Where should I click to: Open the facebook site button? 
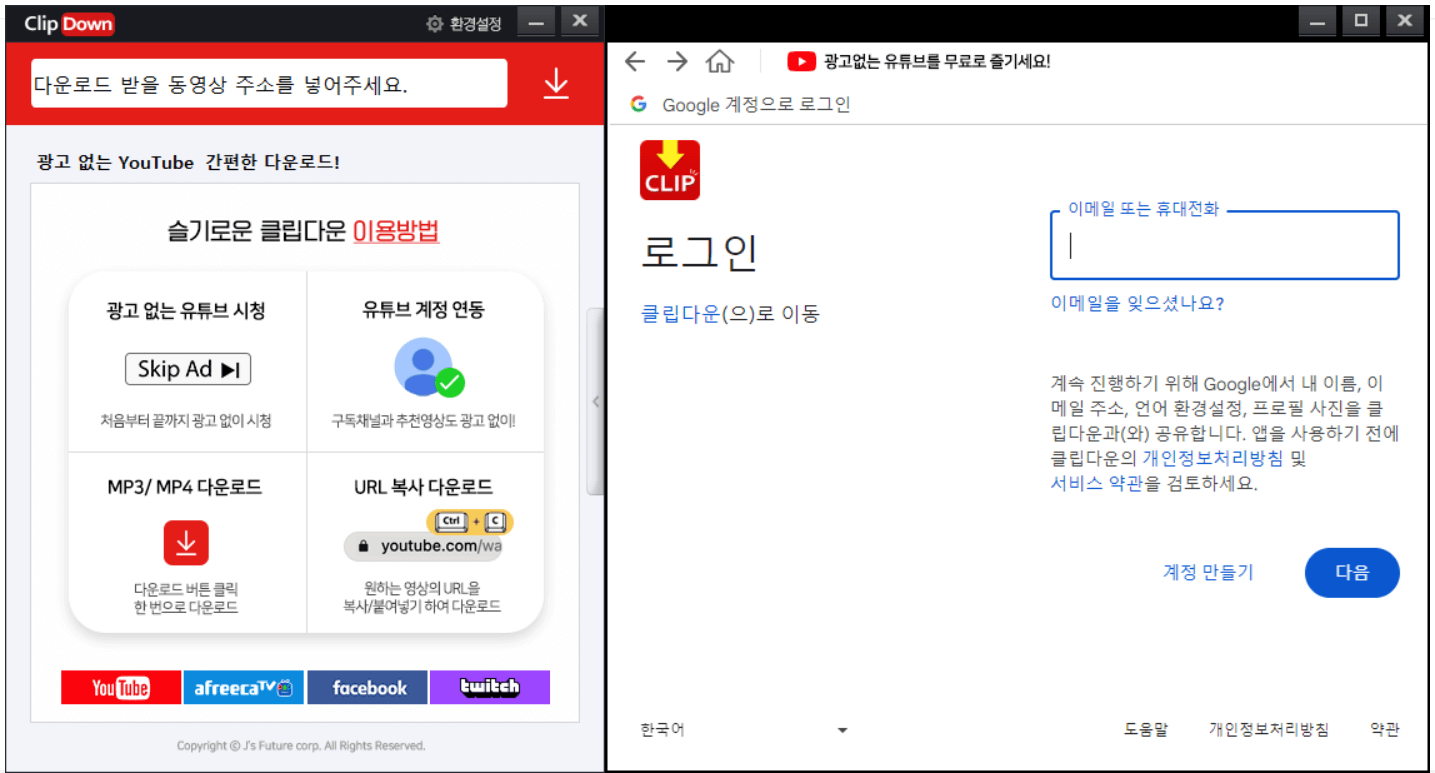[x=368, y=687]
